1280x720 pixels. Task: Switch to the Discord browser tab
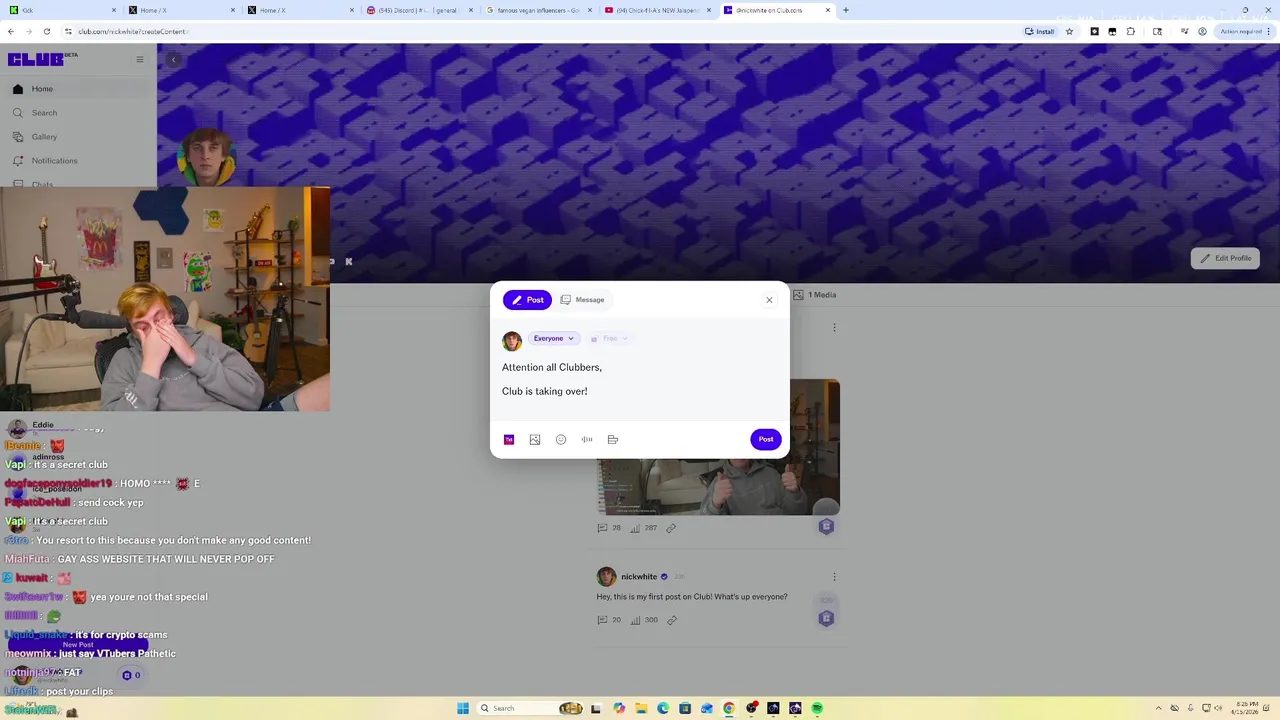pyautogui.click(x=420, y=10)
